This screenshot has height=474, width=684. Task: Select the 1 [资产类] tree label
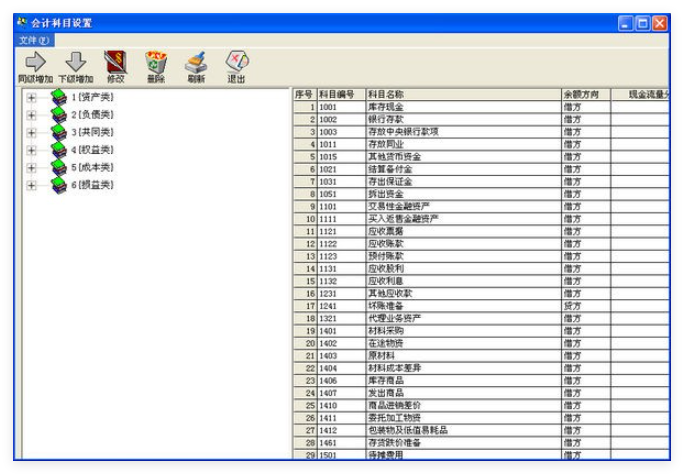[x=92, y=97]
